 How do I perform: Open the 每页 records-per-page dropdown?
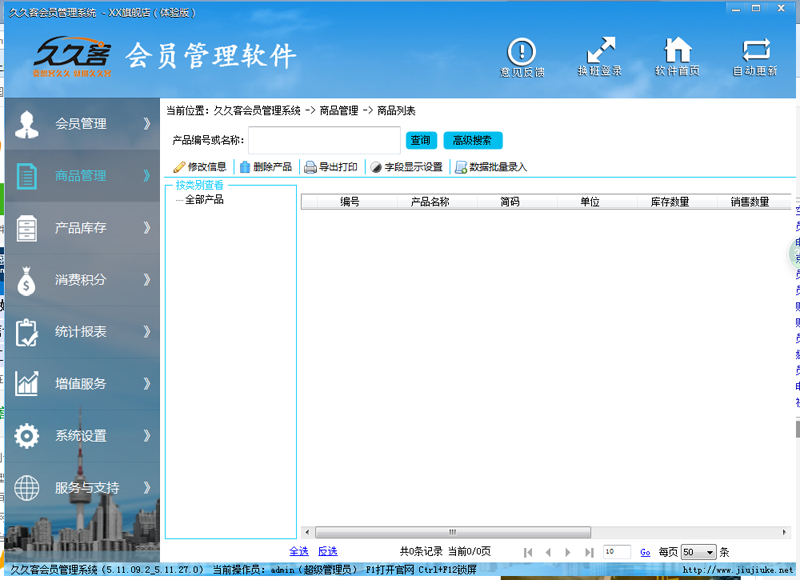699,552
